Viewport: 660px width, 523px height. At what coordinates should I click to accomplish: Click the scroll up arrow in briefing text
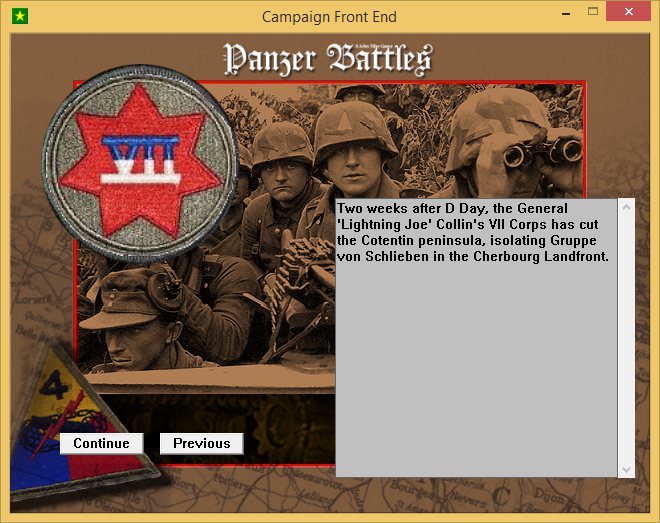tap(626, 207)
